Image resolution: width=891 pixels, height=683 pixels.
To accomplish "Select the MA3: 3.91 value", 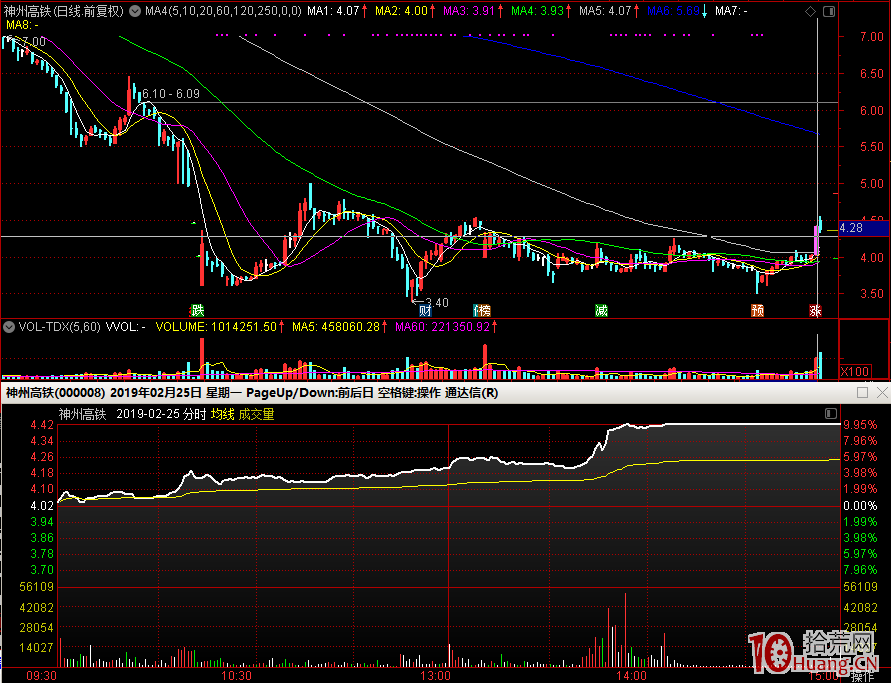I will pos(469,11).
